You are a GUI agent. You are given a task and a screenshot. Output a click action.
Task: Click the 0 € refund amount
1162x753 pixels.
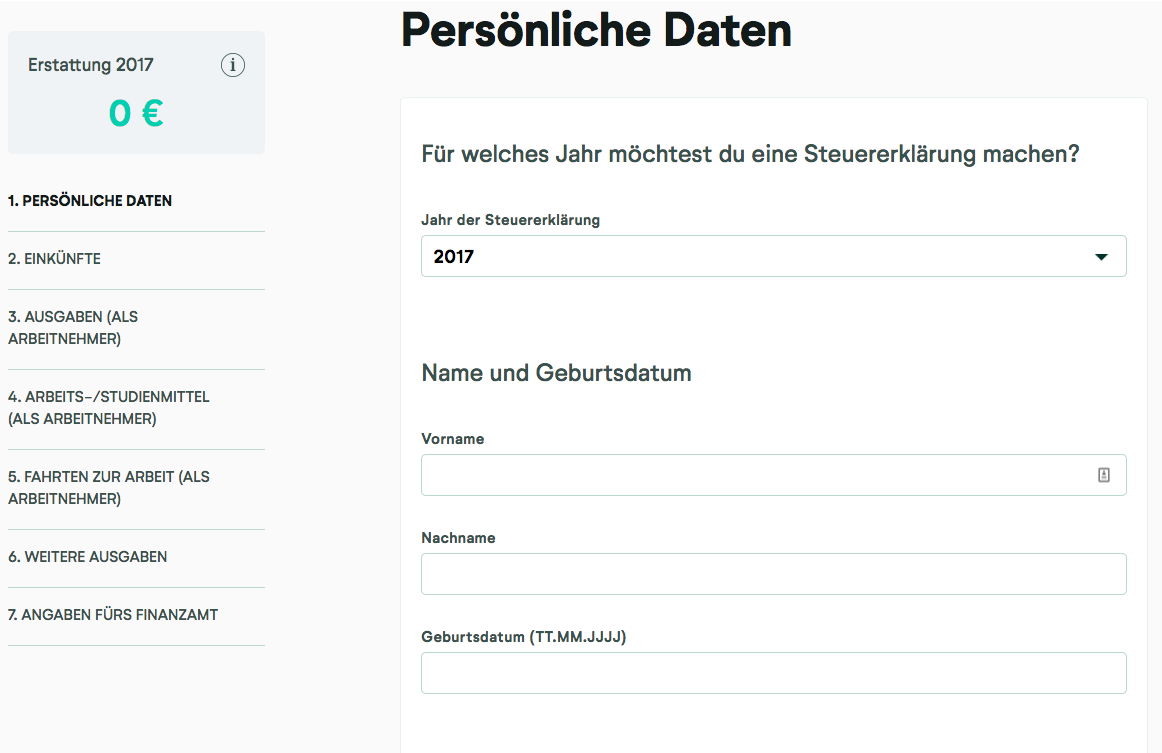(x=135, y=113)
